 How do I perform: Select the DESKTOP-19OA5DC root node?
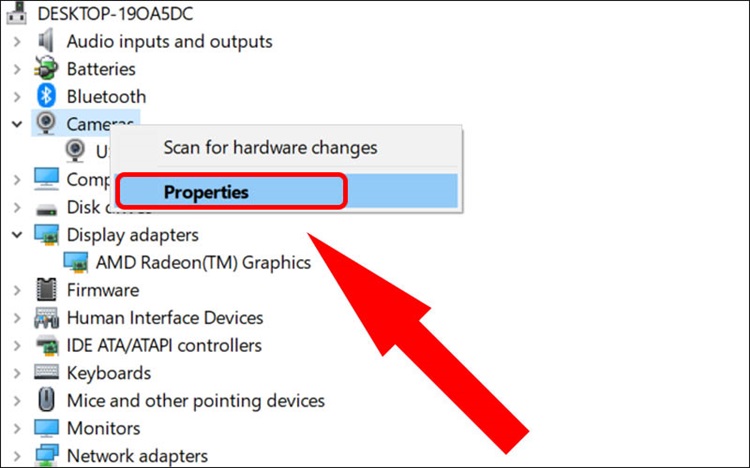tap(115, 13)
